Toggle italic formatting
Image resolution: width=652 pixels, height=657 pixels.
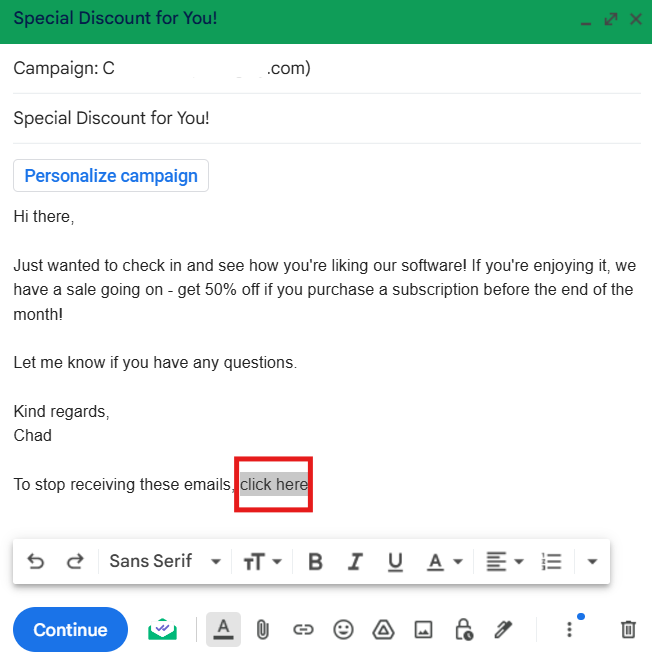354,561
